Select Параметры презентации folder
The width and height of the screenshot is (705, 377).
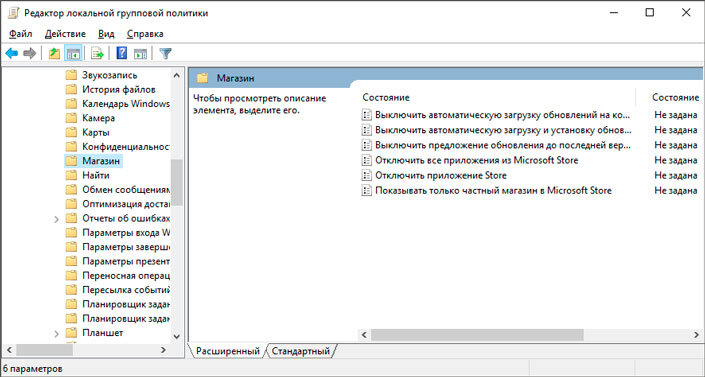click(x=126, y=261)
